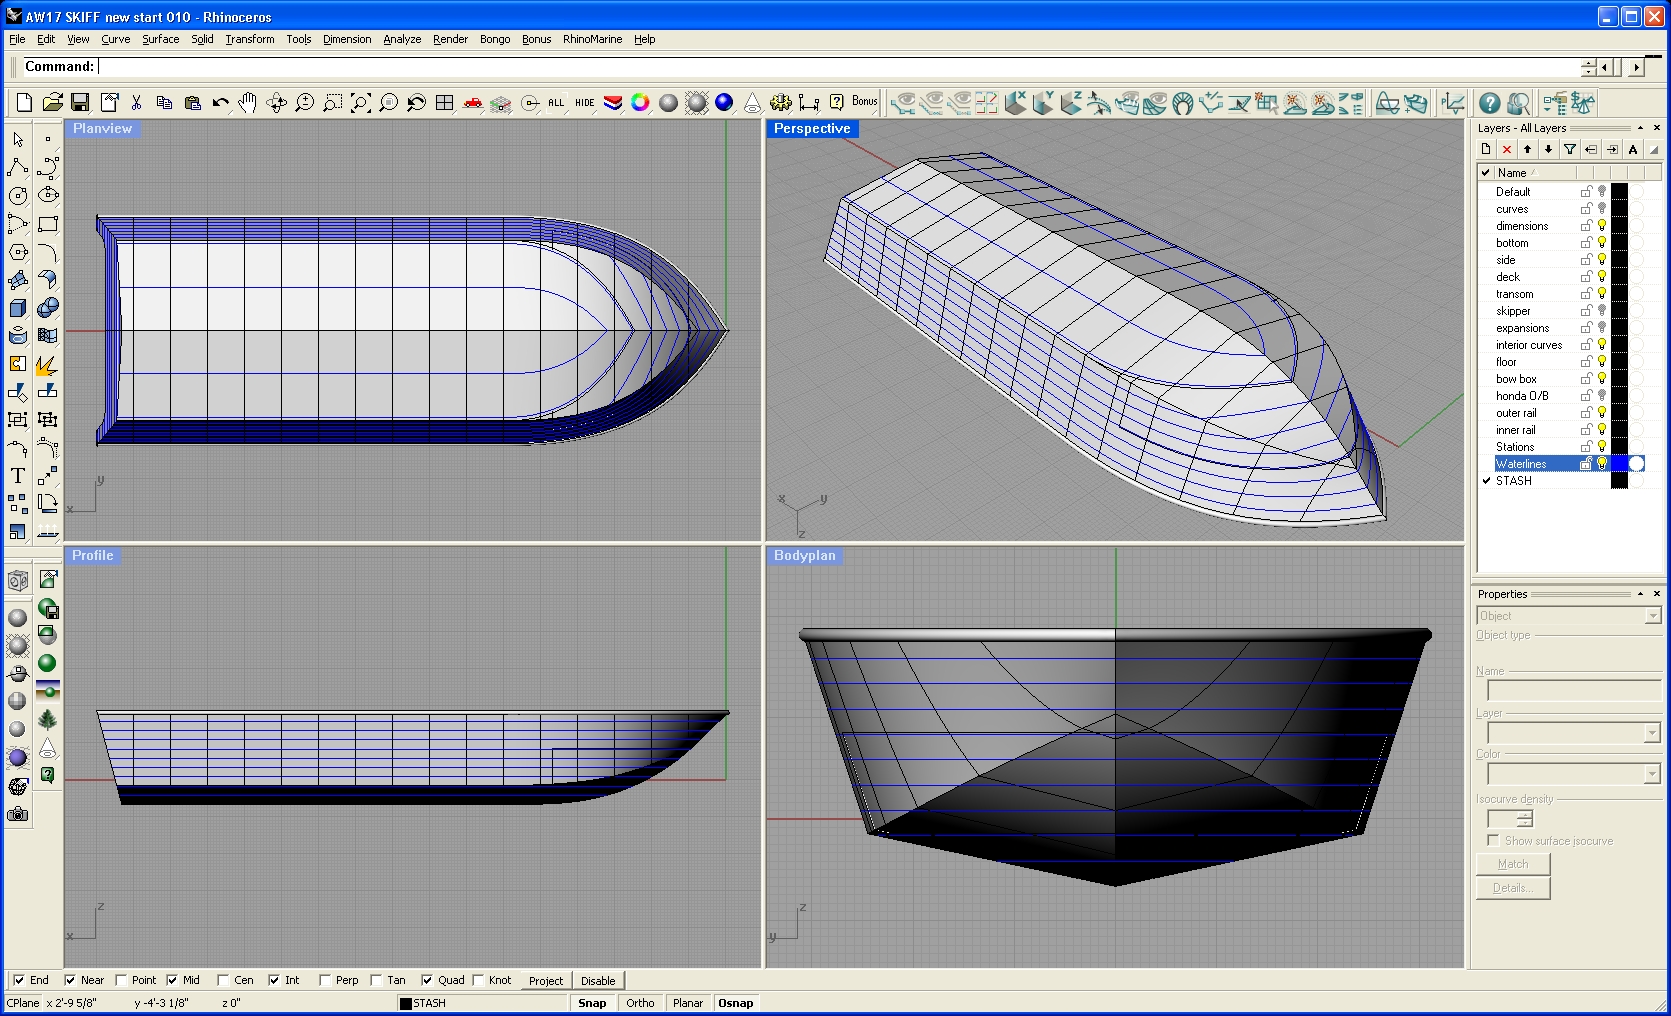Toggle four viewports layout icon

pyautogui.click(x=444, y=103)
